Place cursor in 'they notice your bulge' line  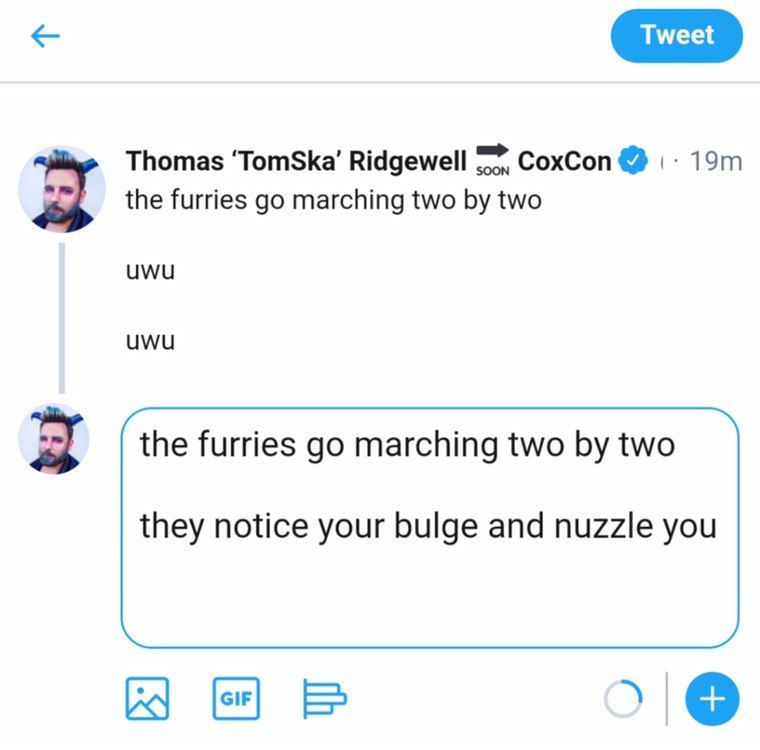click(x=428, y=526)
